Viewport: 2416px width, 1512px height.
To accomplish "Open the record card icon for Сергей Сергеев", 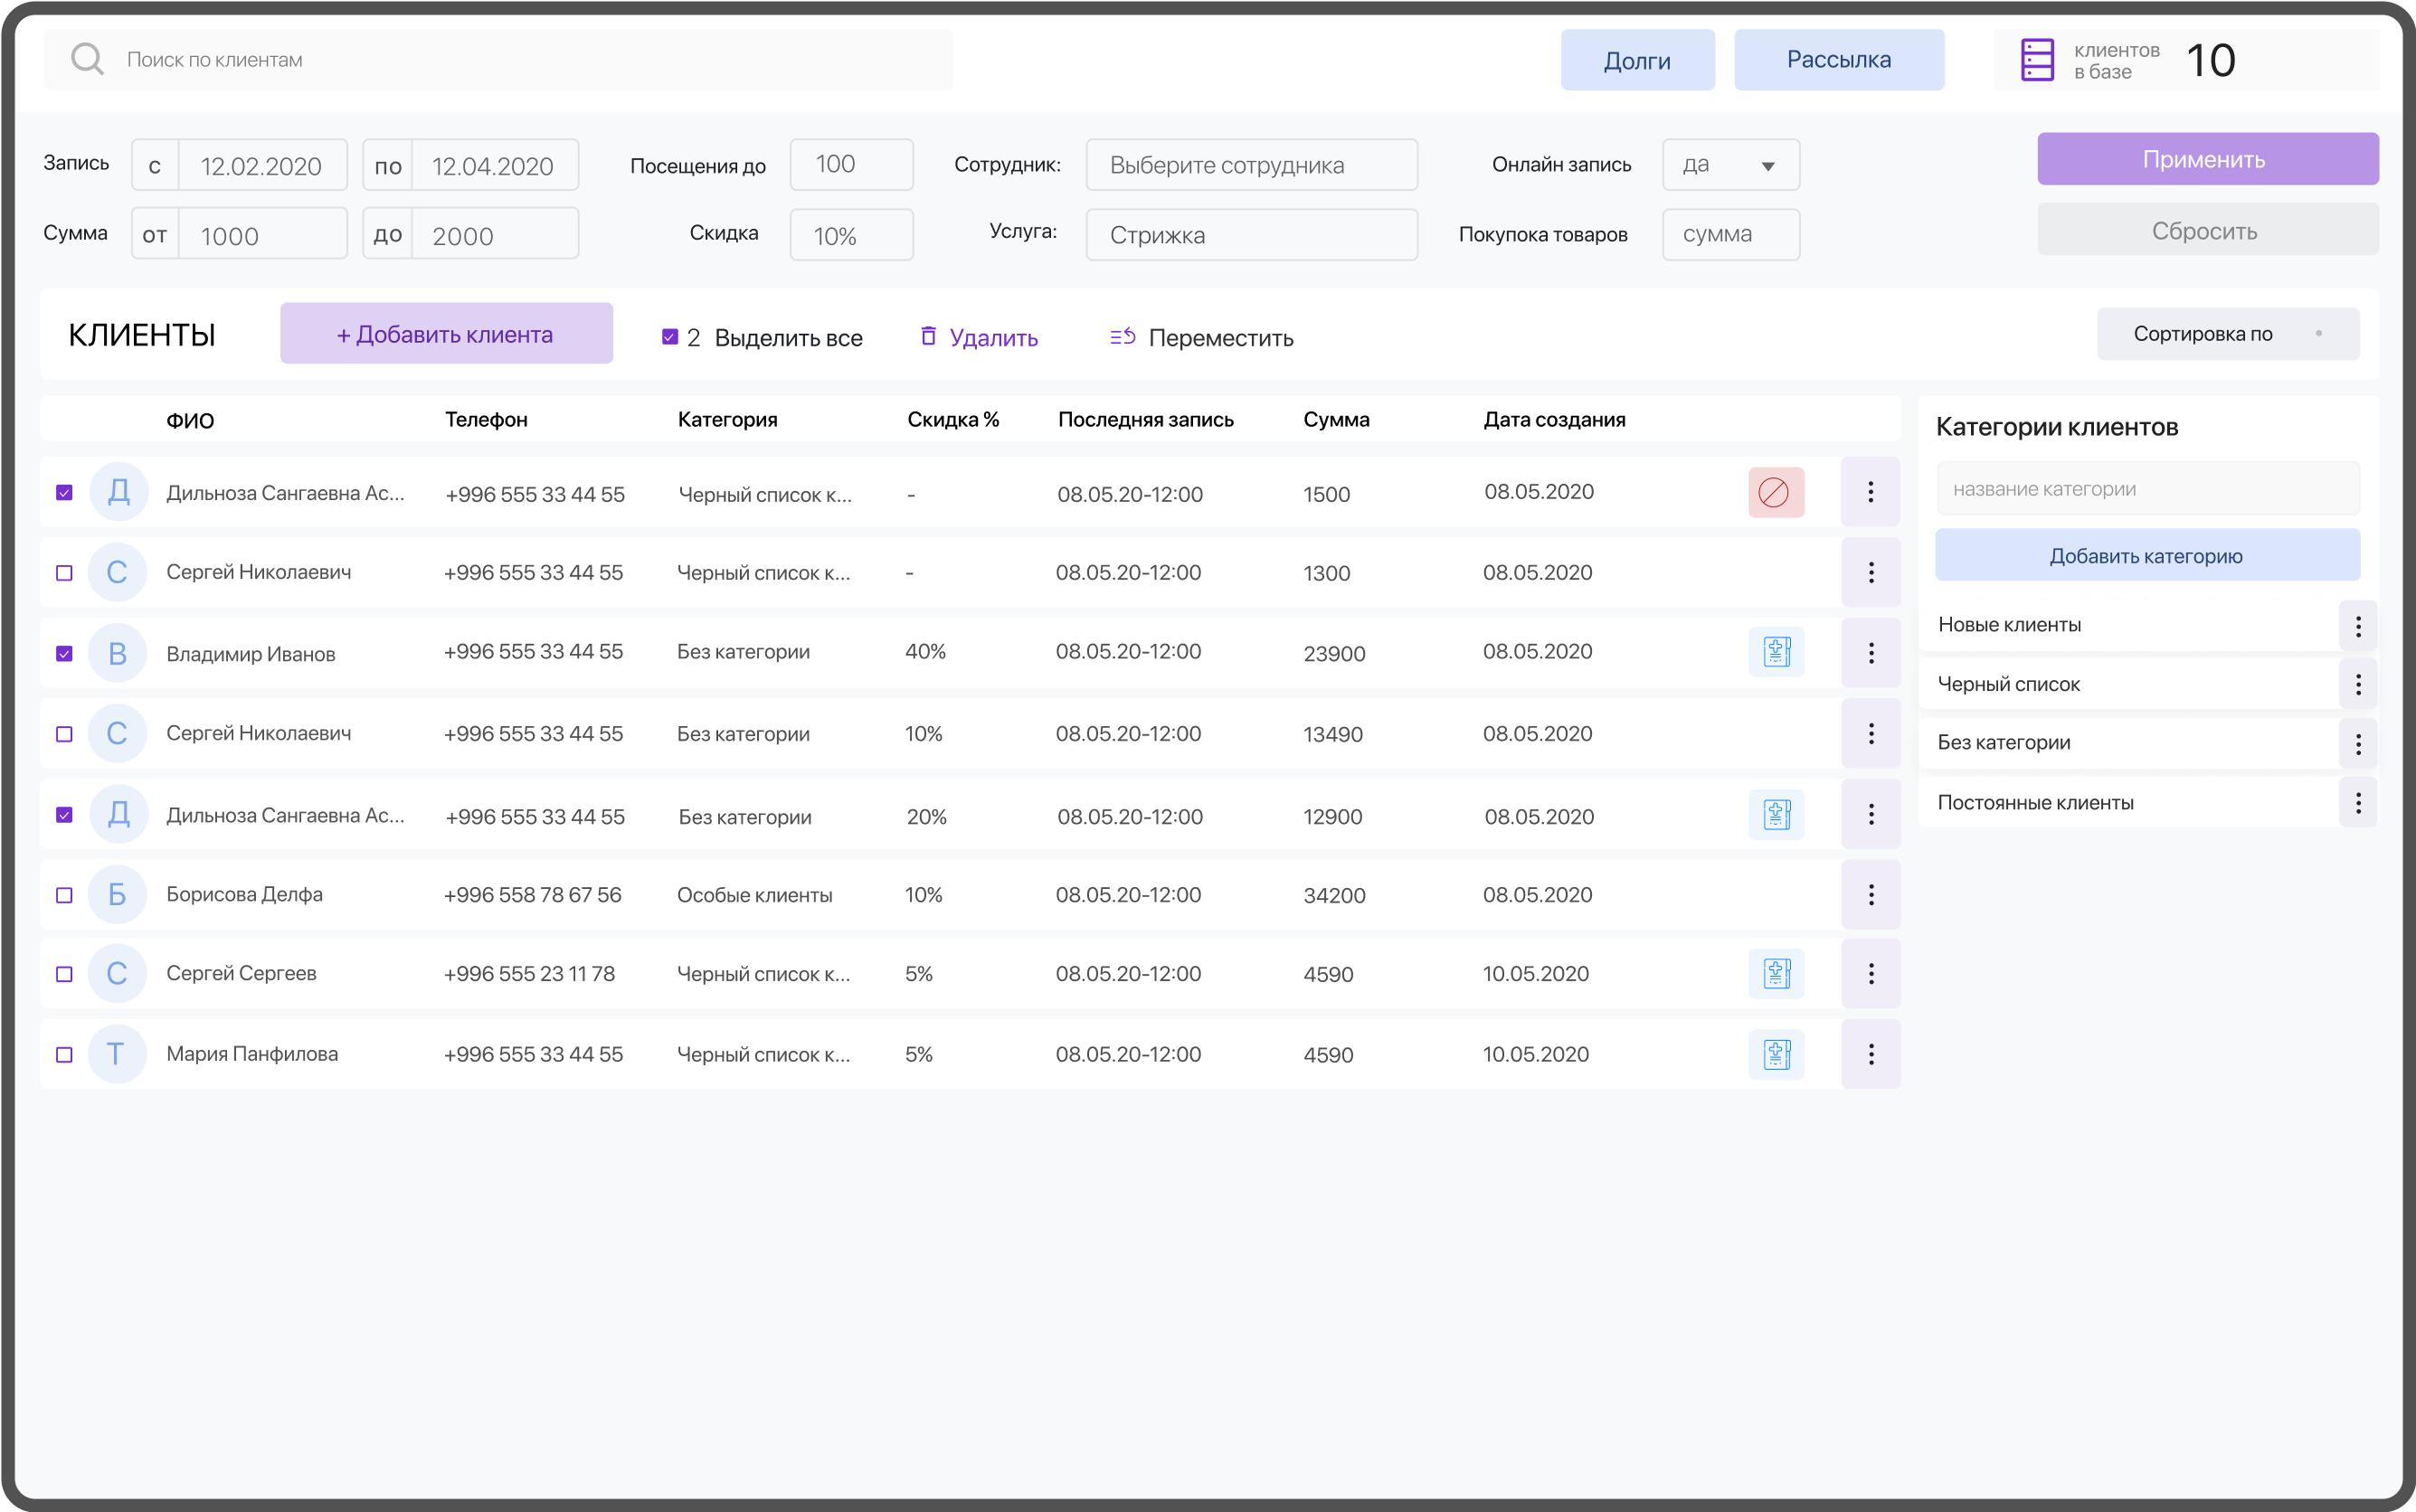I will (x=1776, y=973).
